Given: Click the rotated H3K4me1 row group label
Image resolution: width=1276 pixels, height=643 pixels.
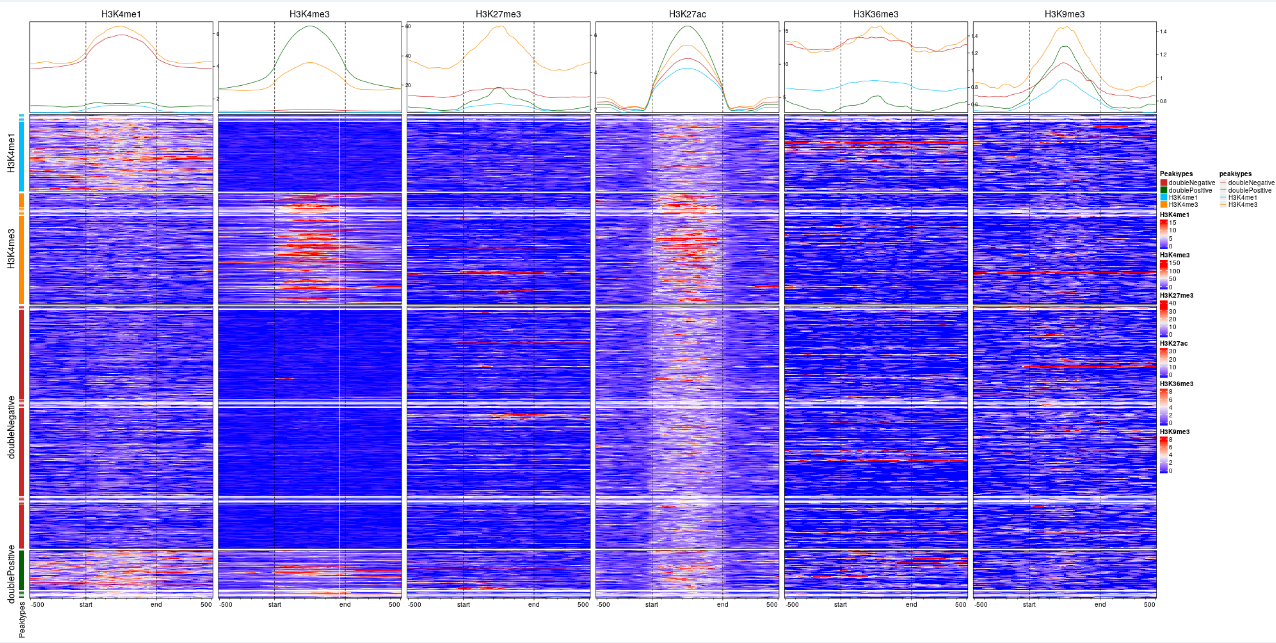Looking at the screenshot, I should click(x=11, y=155).
